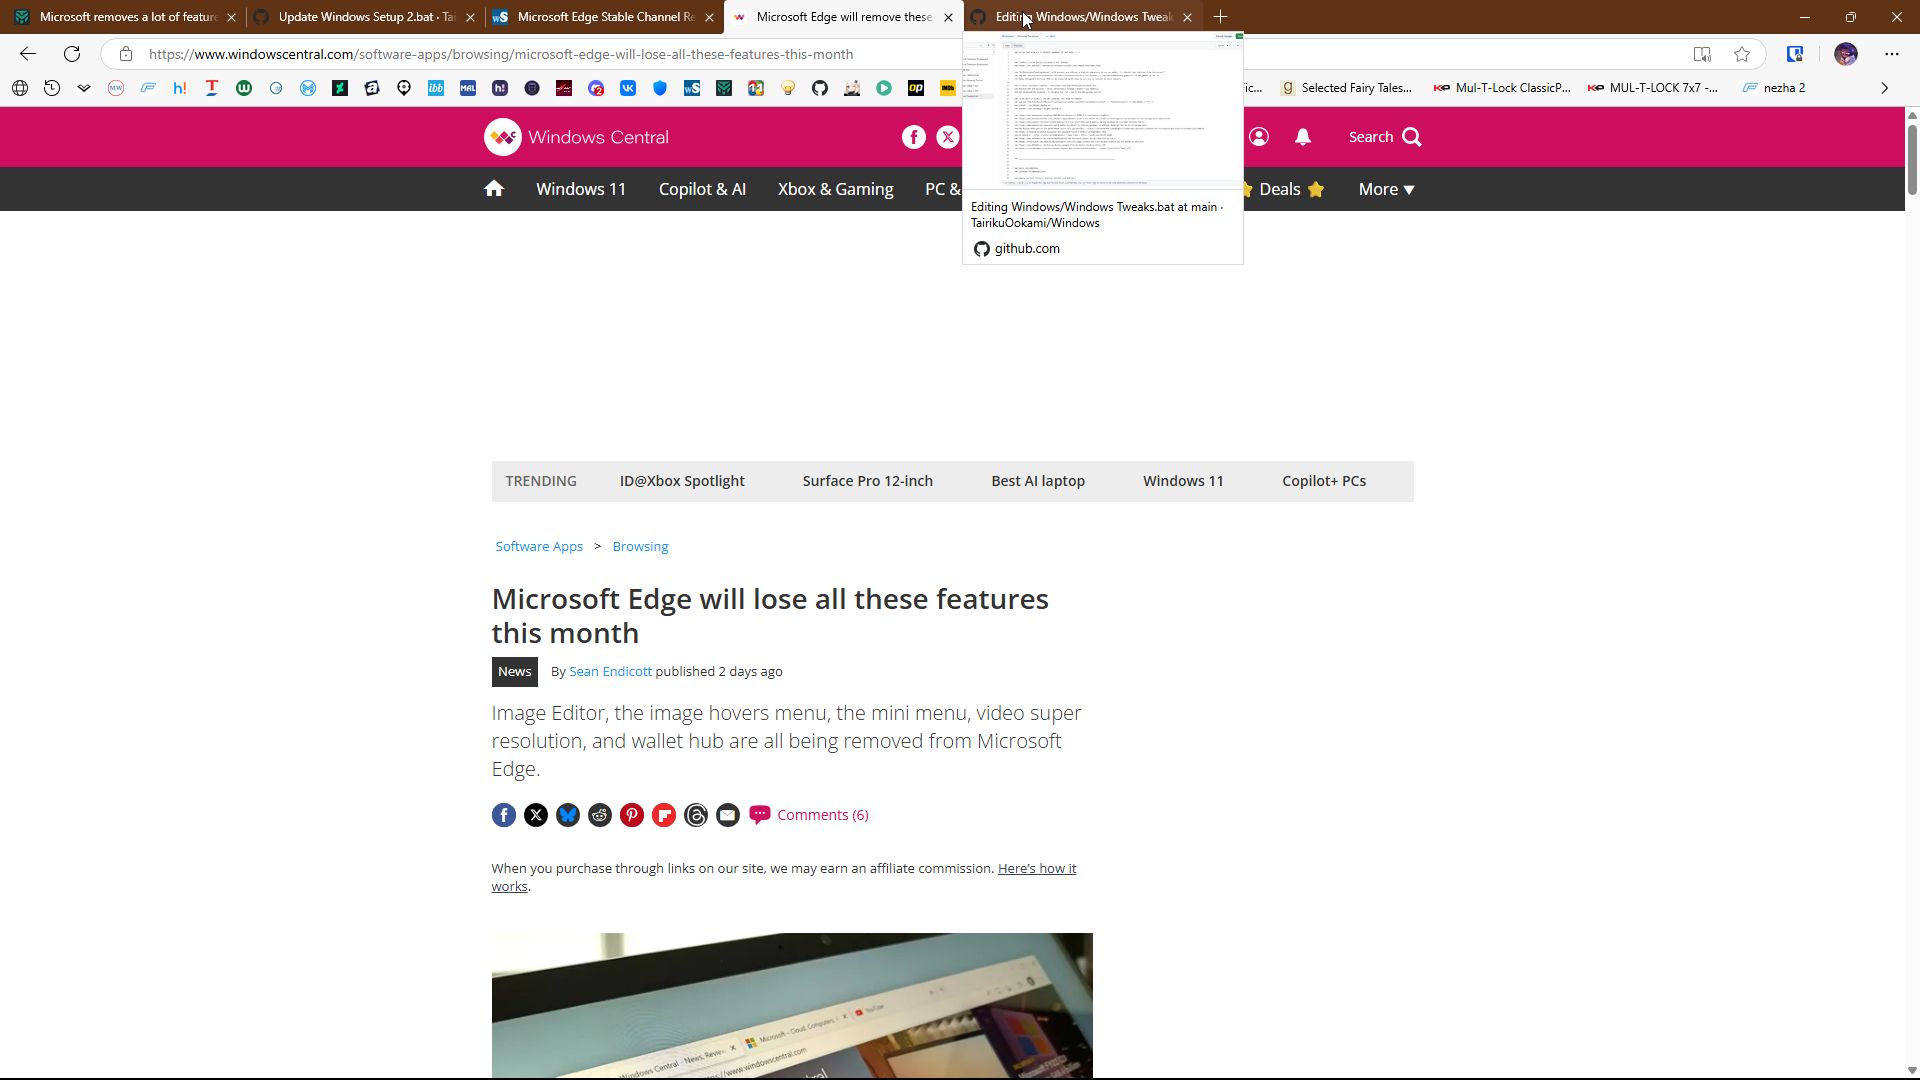Go to the Browsing breadcrumb
The width and height of the screenshot is (1920, 1080).
[x=640, y=547]
